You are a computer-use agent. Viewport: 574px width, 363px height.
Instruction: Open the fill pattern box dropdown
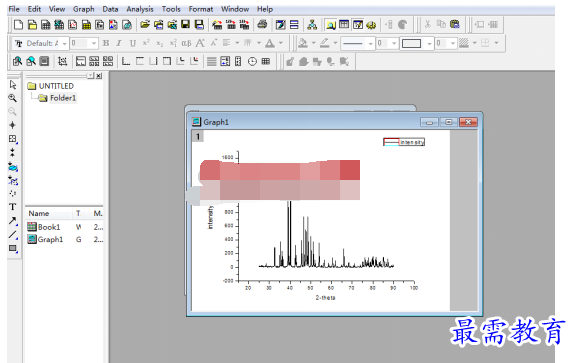click(429, 44)
